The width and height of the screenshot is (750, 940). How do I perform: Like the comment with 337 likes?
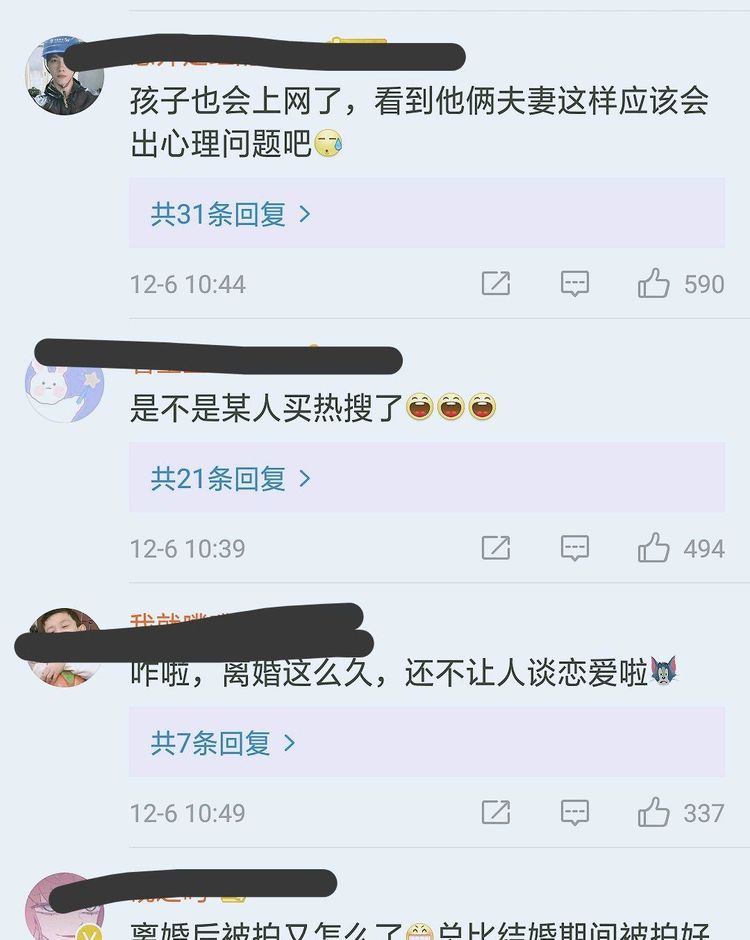click(x=653, y=812)
